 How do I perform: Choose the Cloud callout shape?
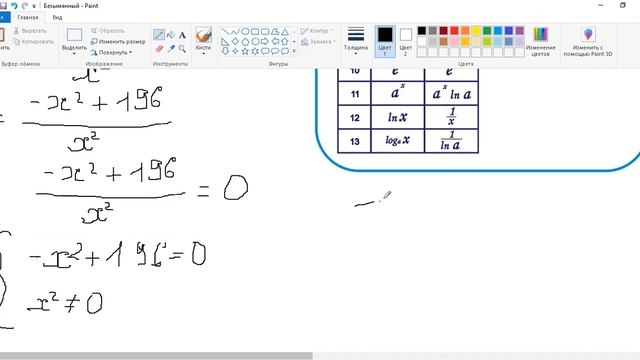285,51
